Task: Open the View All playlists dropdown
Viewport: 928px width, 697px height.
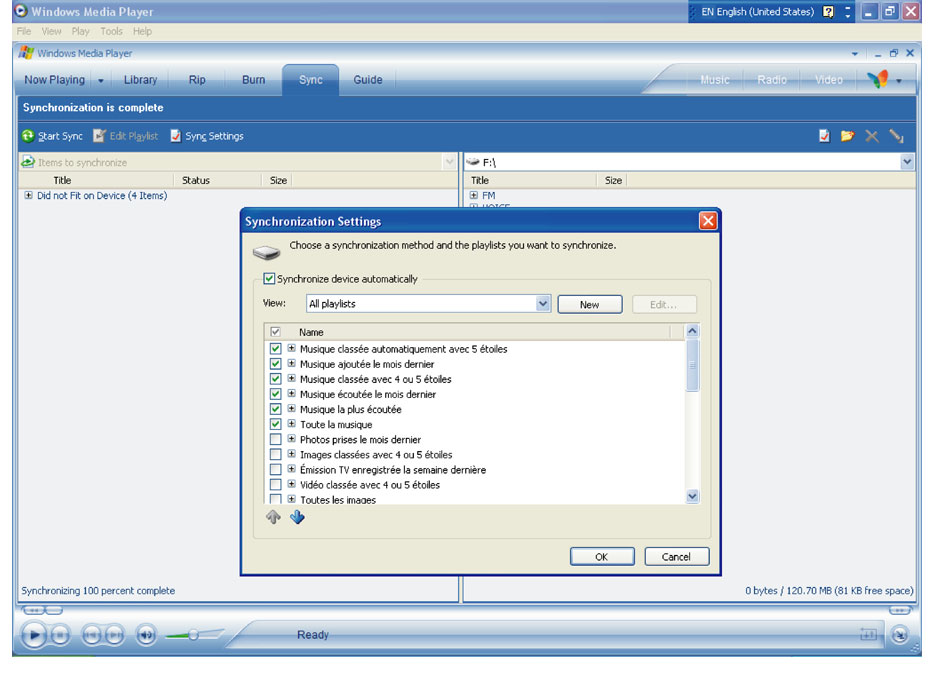Action: [x=543, y=304]
